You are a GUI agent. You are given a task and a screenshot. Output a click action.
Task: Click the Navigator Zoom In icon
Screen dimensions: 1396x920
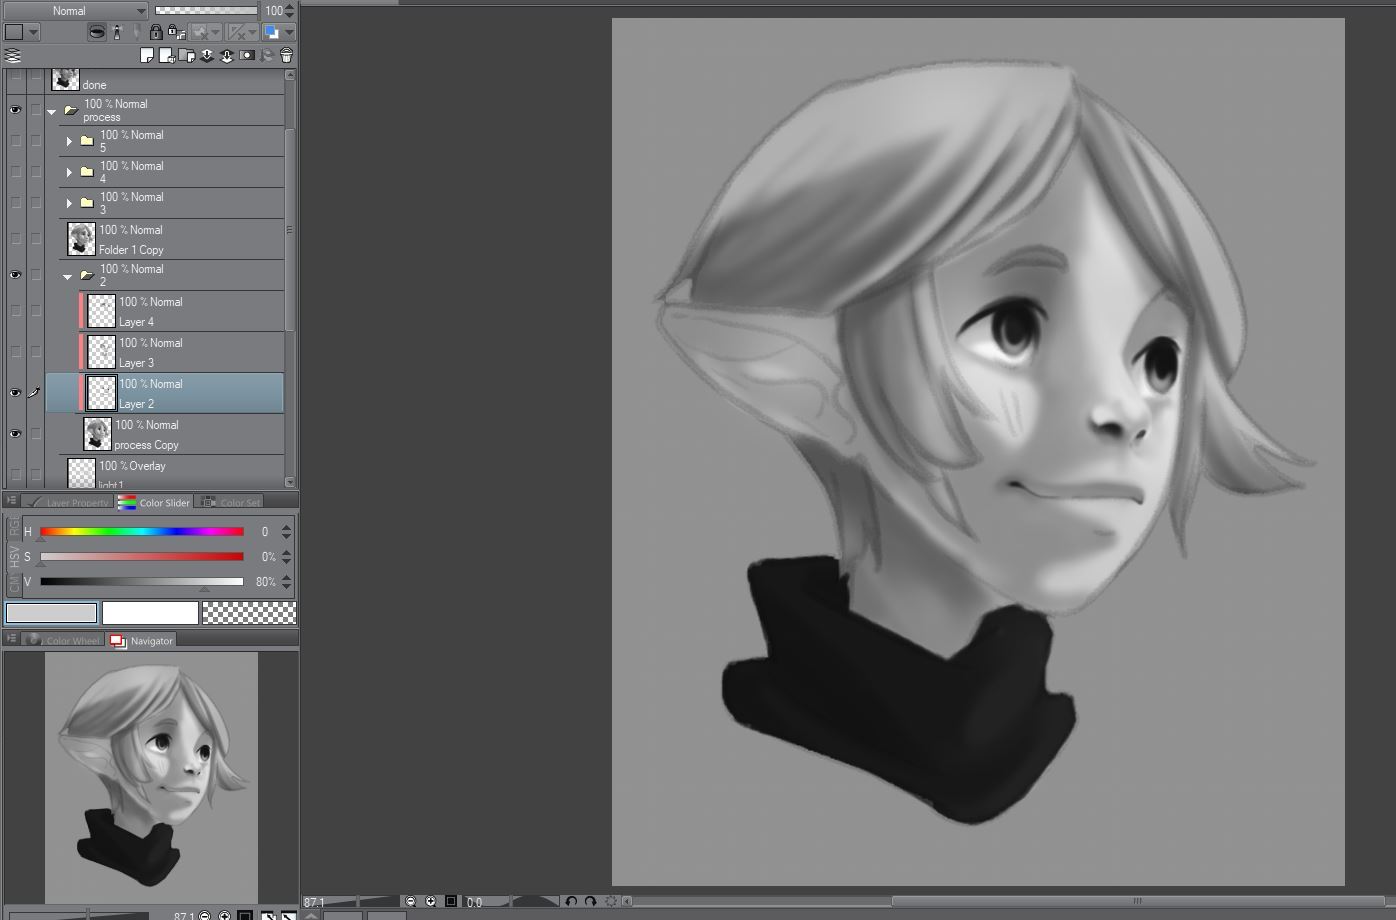click(x=225, y=915)
